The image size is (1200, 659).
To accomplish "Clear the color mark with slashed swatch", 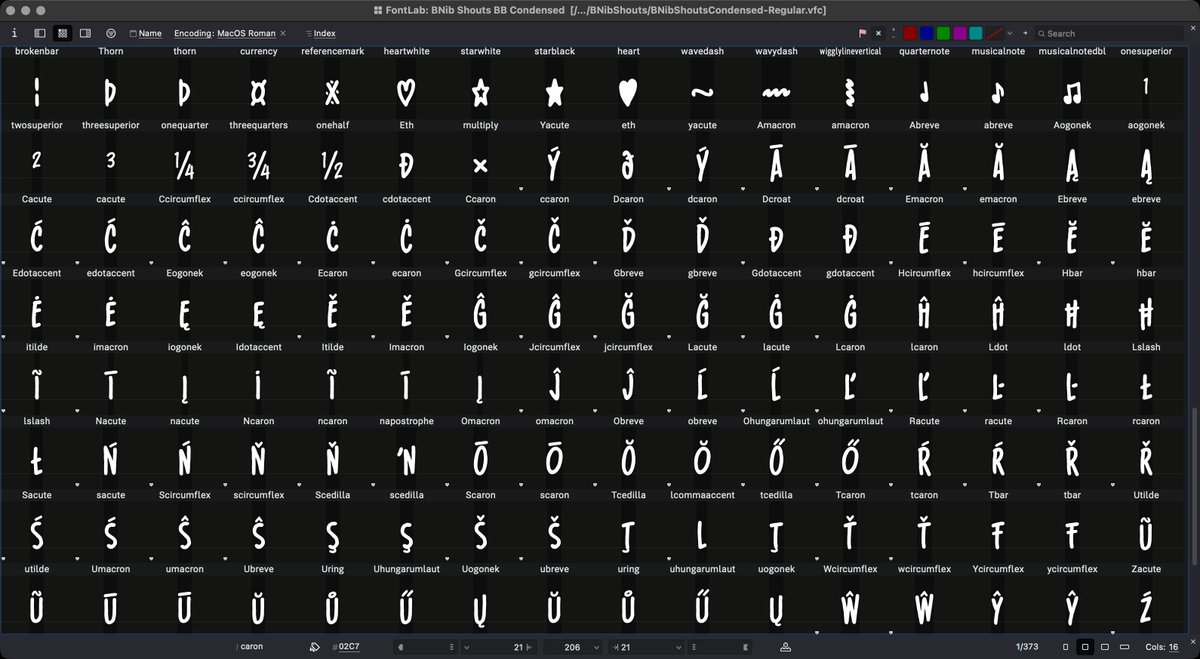I will pos(994,33).
